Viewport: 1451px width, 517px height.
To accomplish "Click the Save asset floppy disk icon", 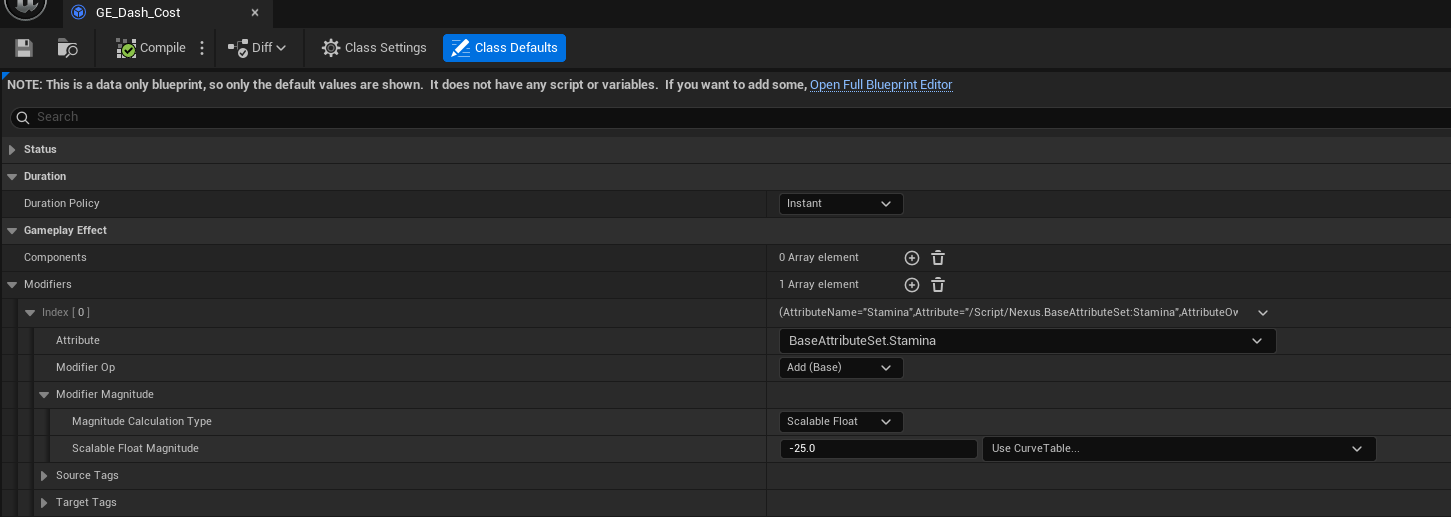I will point(24,48).
